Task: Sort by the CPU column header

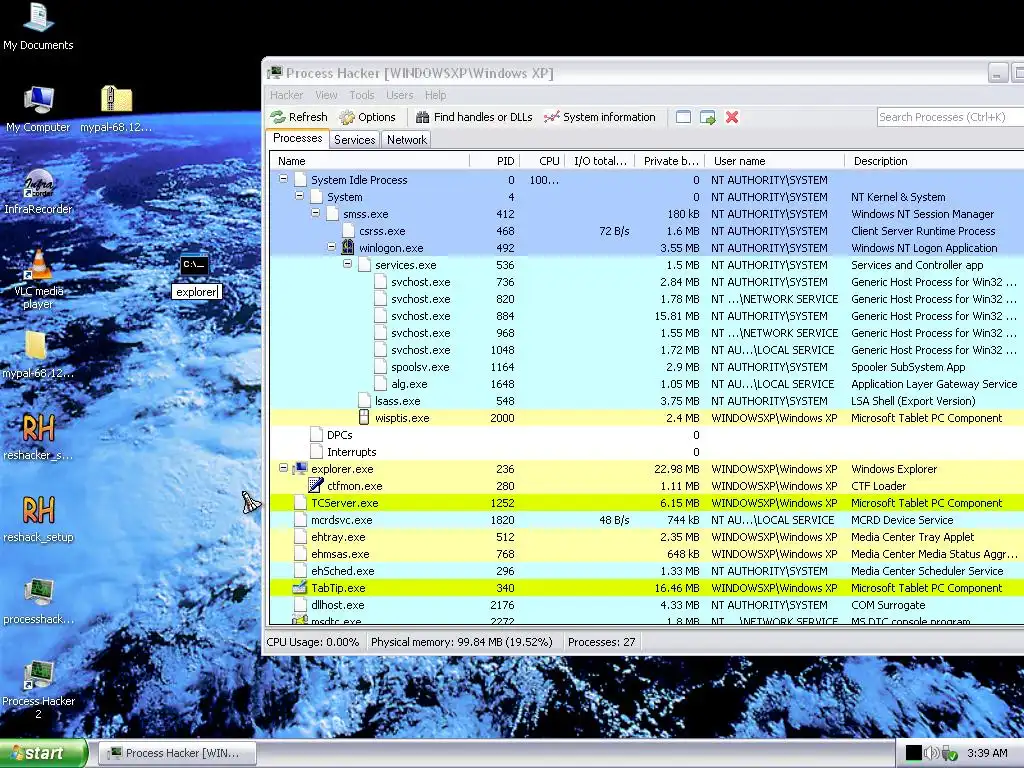Action: pyautogui.click(x=541, y=161)
